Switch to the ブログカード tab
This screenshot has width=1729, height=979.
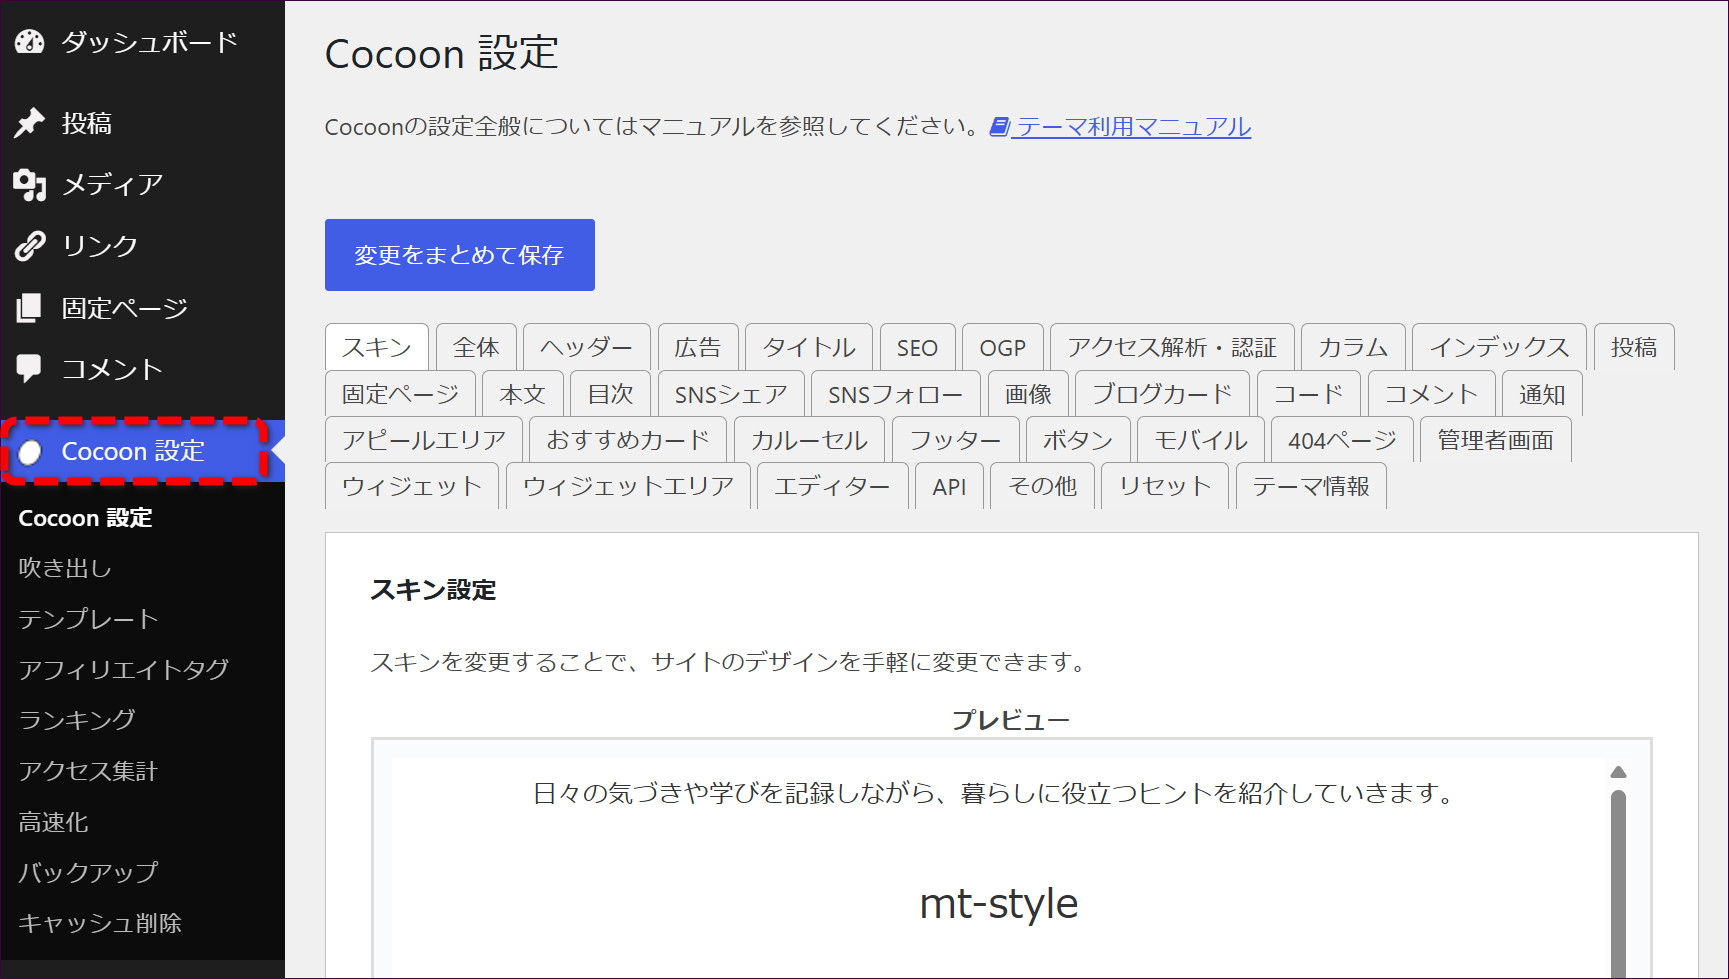1162,394
